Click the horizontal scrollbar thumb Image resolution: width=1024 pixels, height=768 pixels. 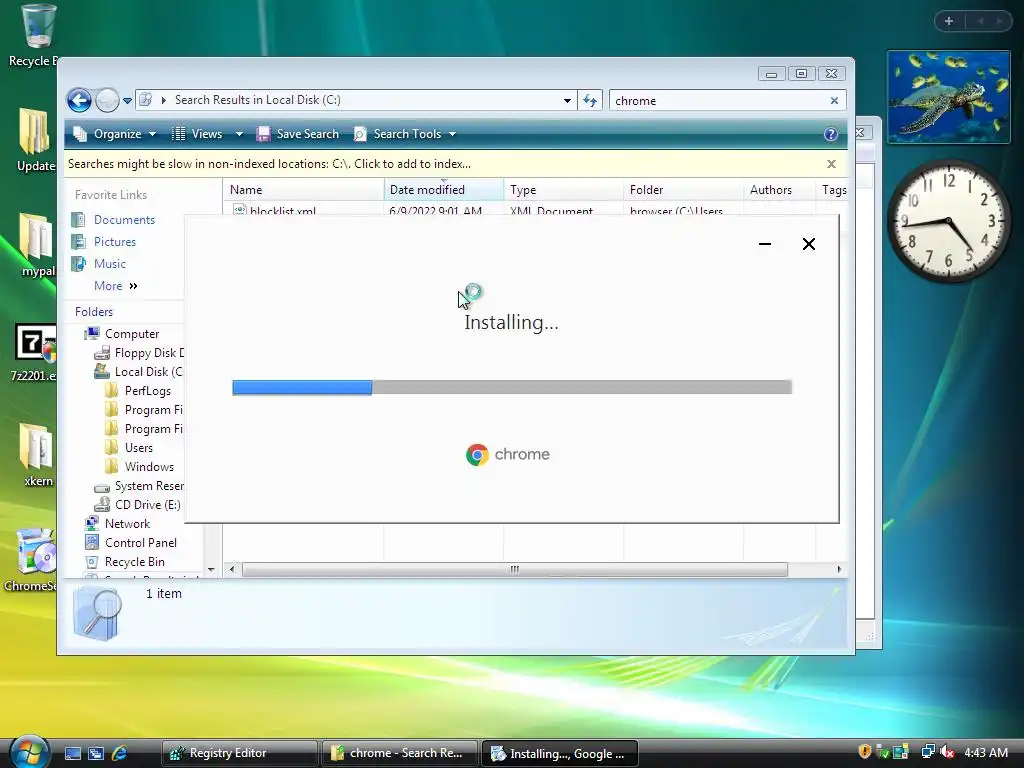[x=515, y=569]
